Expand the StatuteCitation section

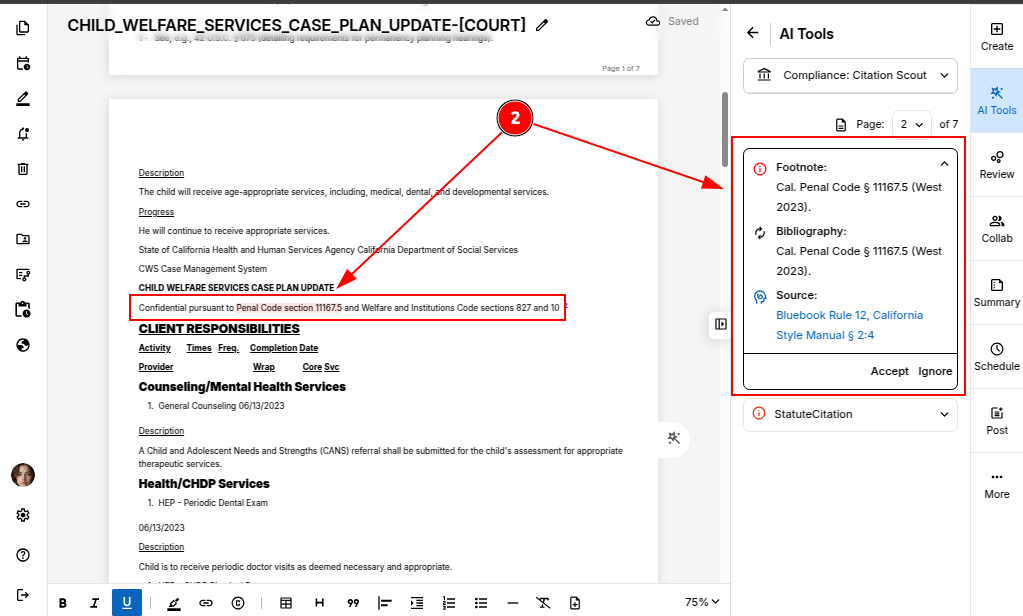850,414
